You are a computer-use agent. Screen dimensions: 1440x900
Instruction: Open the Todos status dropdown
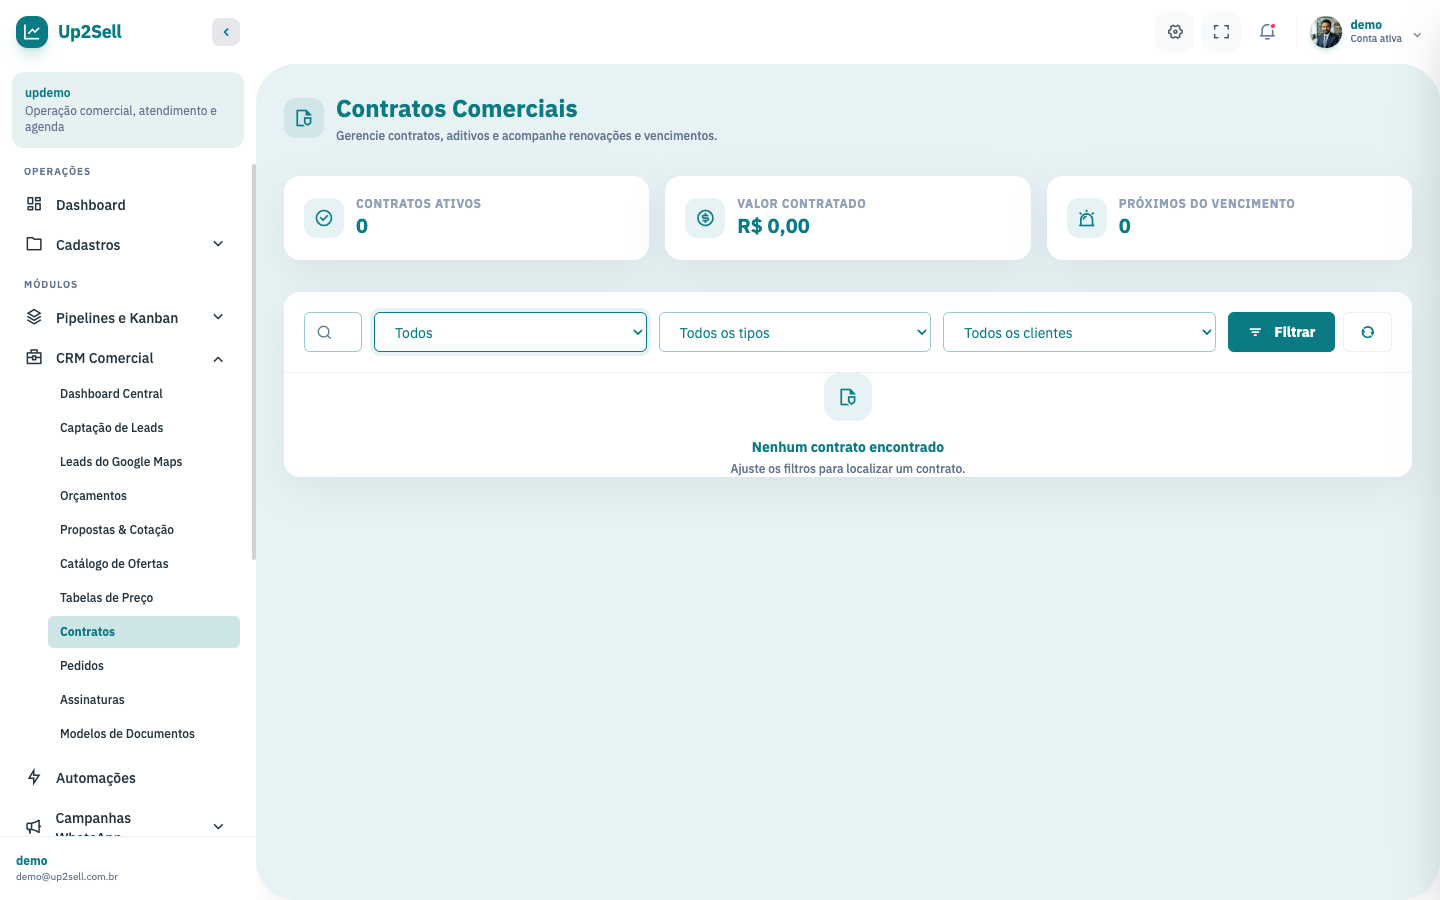click(510, 332)
